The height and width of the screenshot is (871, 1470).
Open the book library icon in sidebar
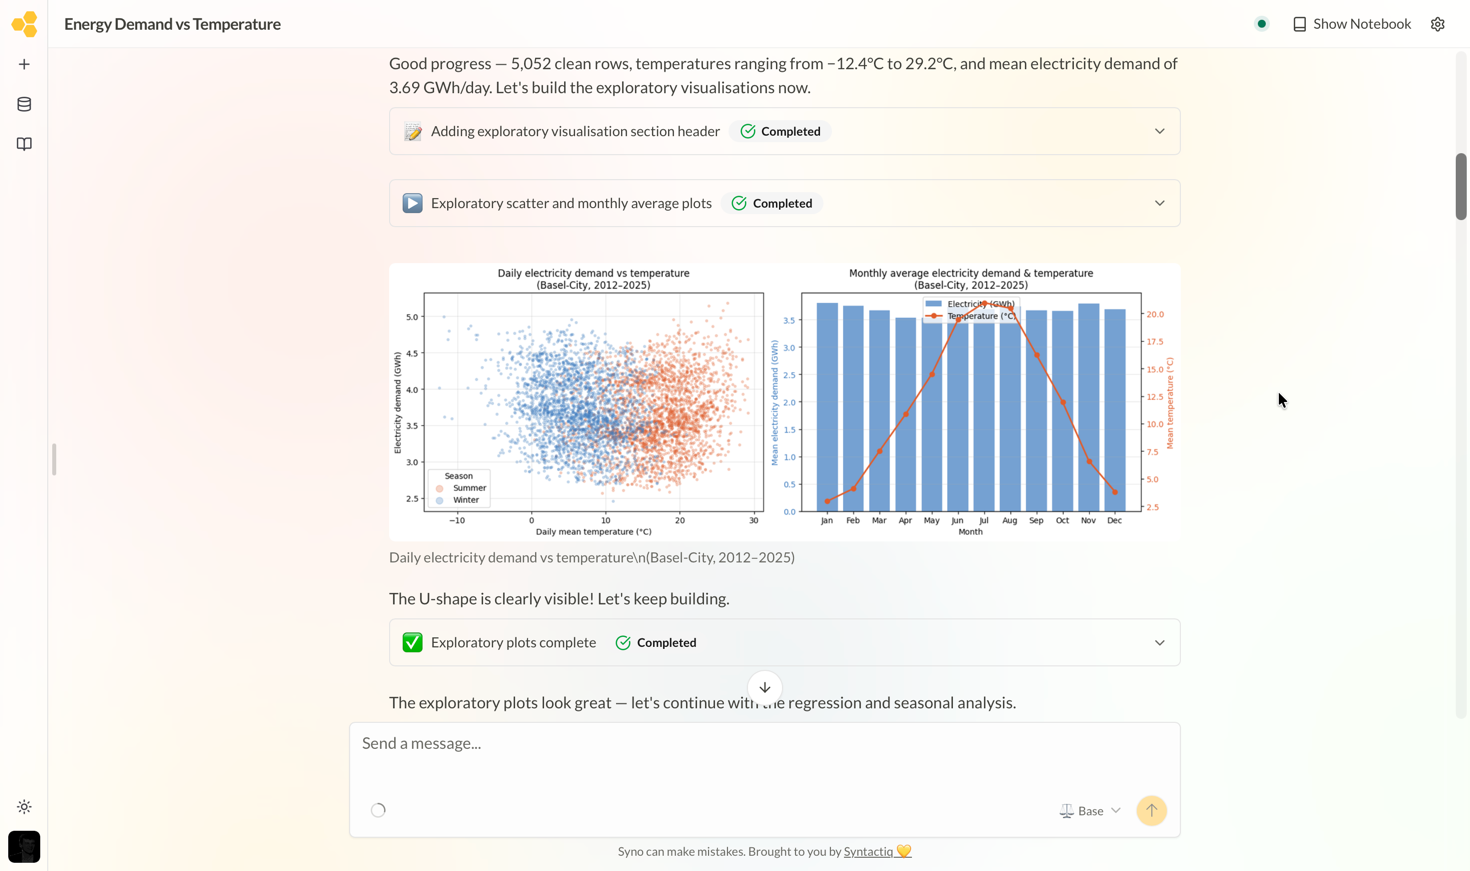[x=24, y=144]
